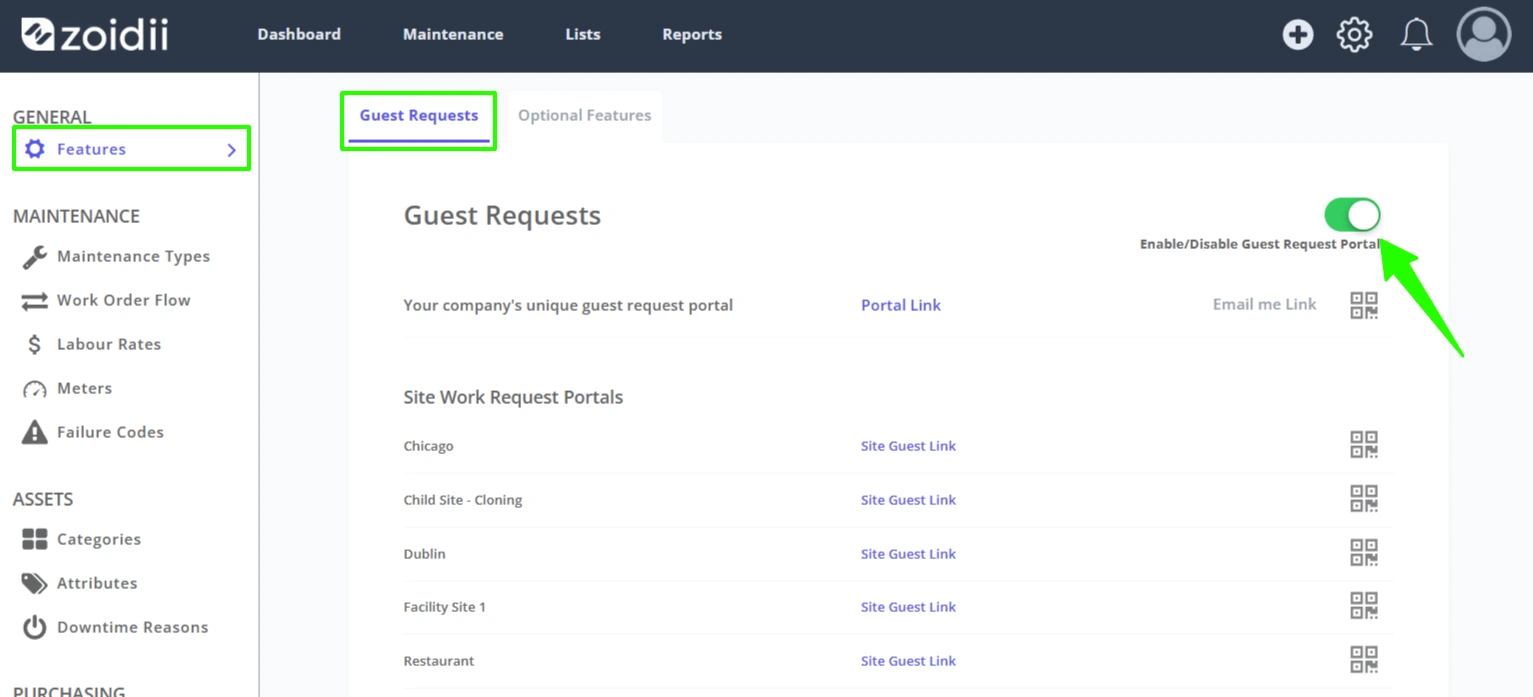Click the Site Work Request Portals heading
1533x697 pixels.
click(513, 397)
